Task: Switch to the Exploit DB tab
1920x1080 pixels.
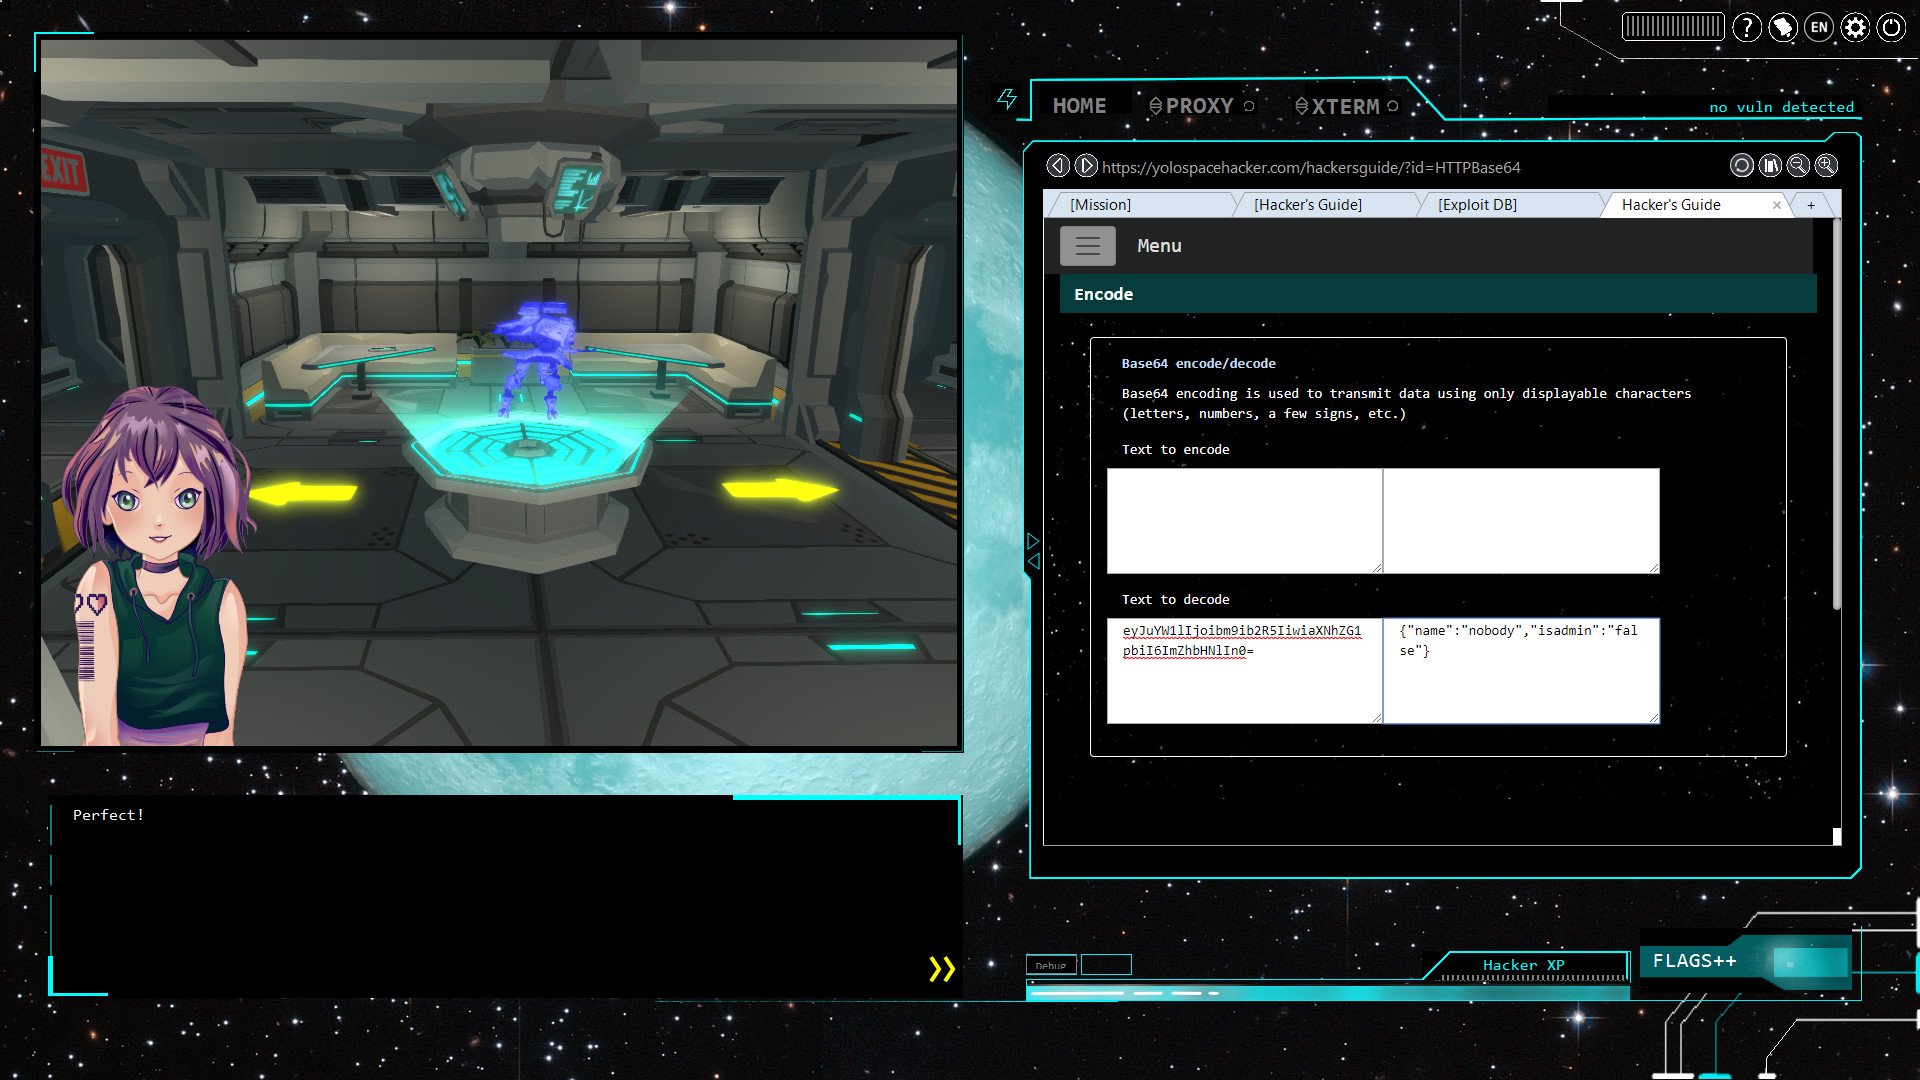Action: point(1477,204)
